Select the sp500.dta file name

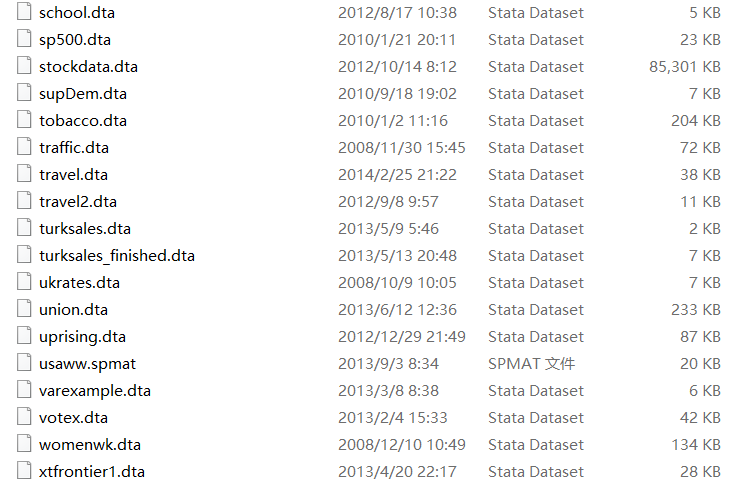[x=73, y=40]
